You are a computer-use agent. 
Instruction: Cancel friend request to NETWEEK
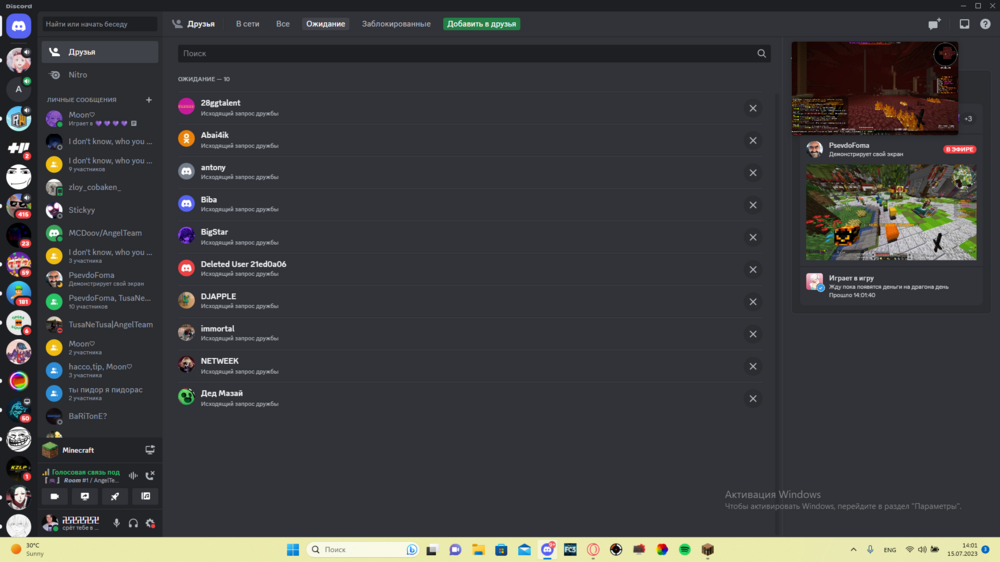(x=753, y=366)
